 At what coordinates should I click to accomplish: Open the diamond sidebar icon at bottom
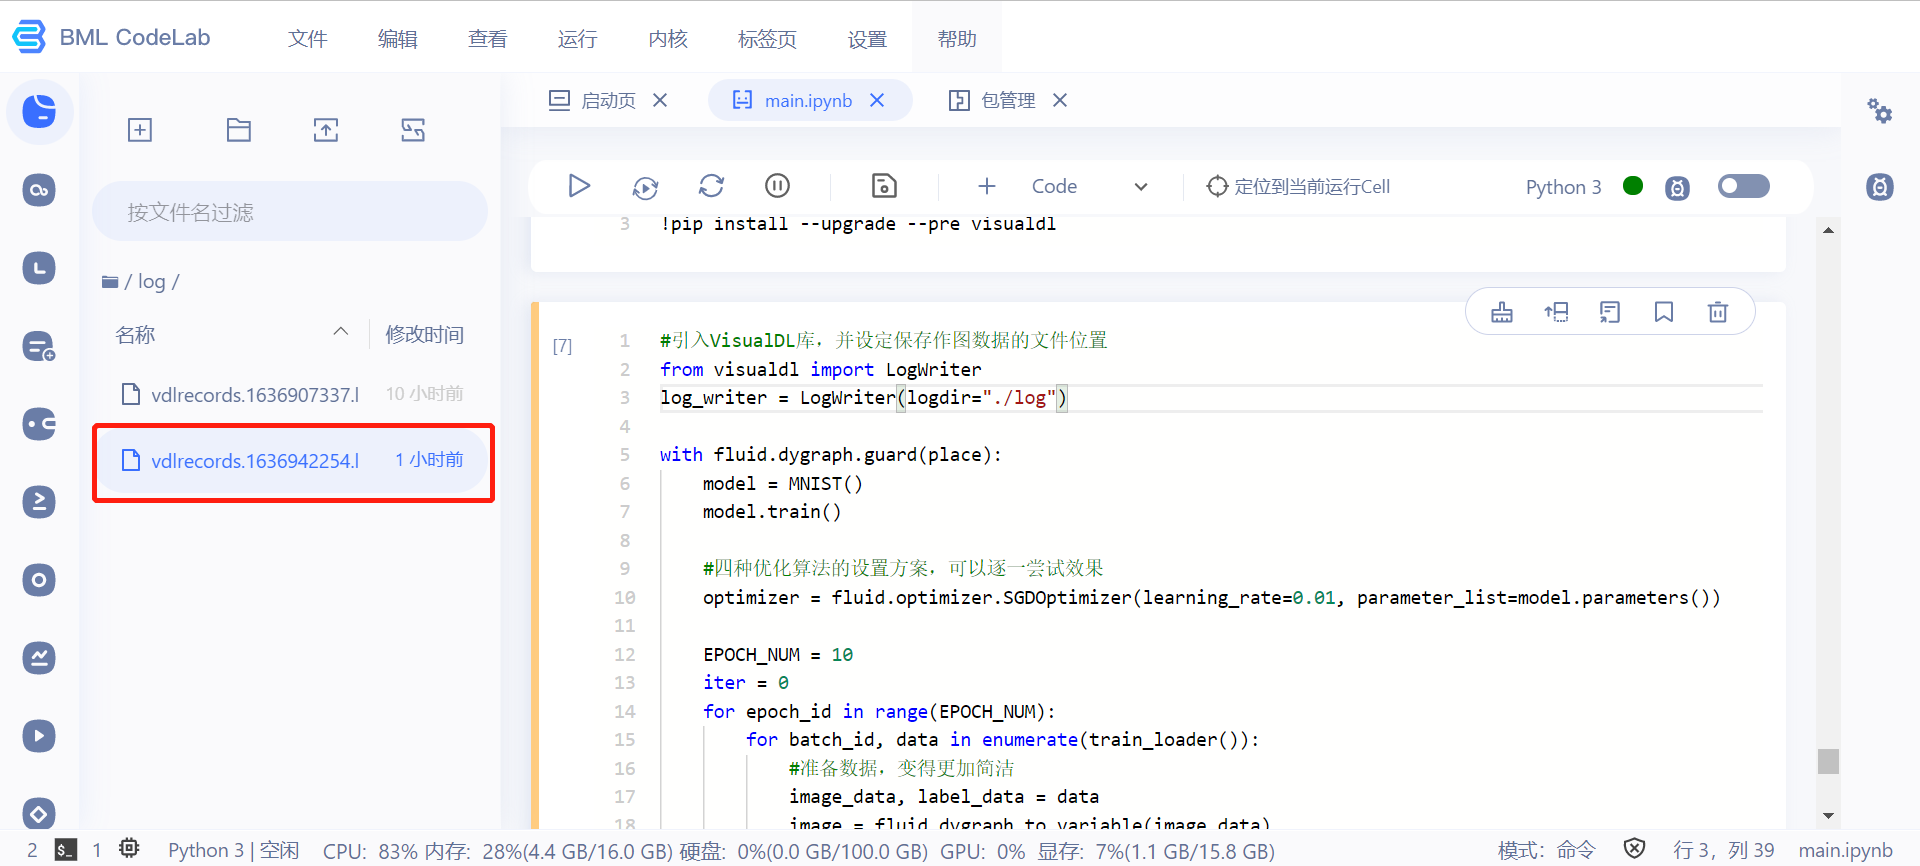39,813
